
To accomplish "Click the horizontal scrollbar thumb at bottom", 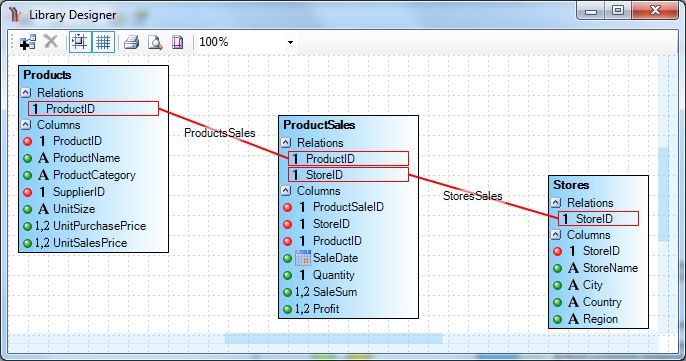I will click(333, 339).
